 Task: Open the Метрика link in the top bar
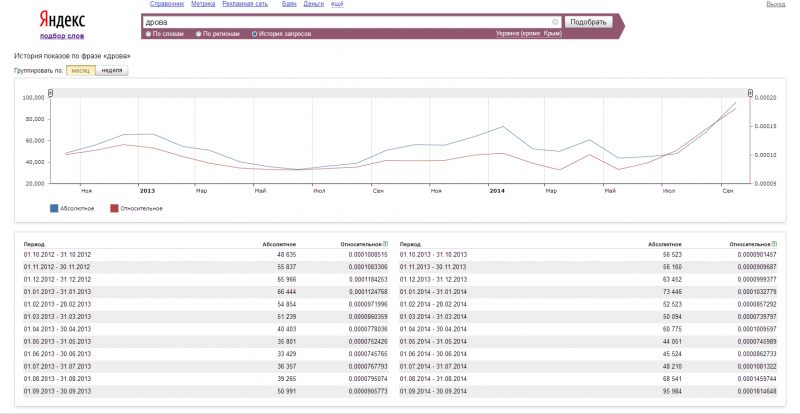pos(203,4)
